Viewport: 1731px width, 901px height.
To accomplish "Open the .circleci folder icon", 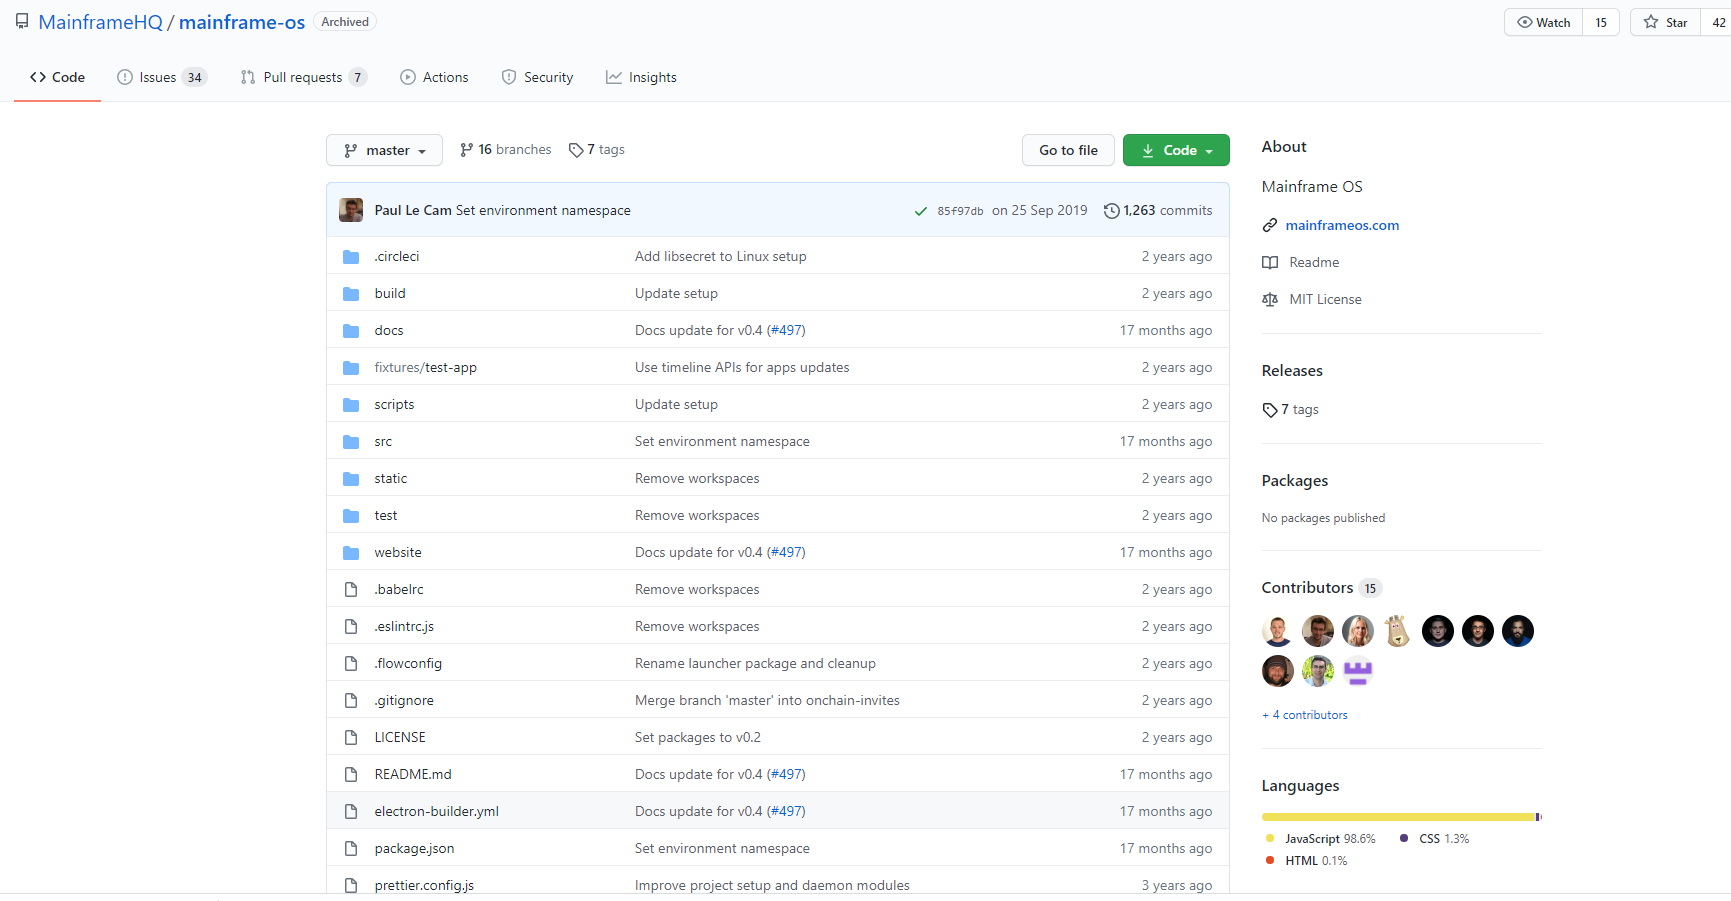I will pos(351,257).
